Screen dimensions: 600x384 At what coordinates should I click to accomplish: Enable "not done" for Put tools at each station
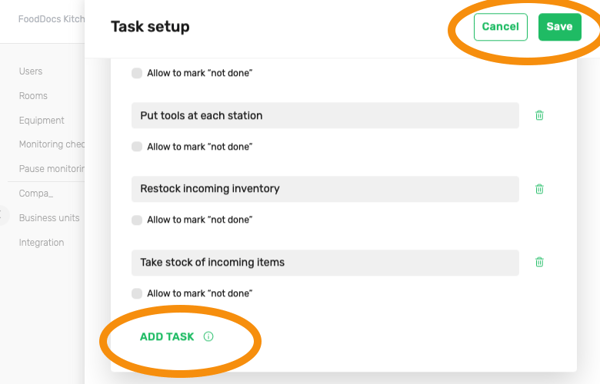(x=137, y=146)
